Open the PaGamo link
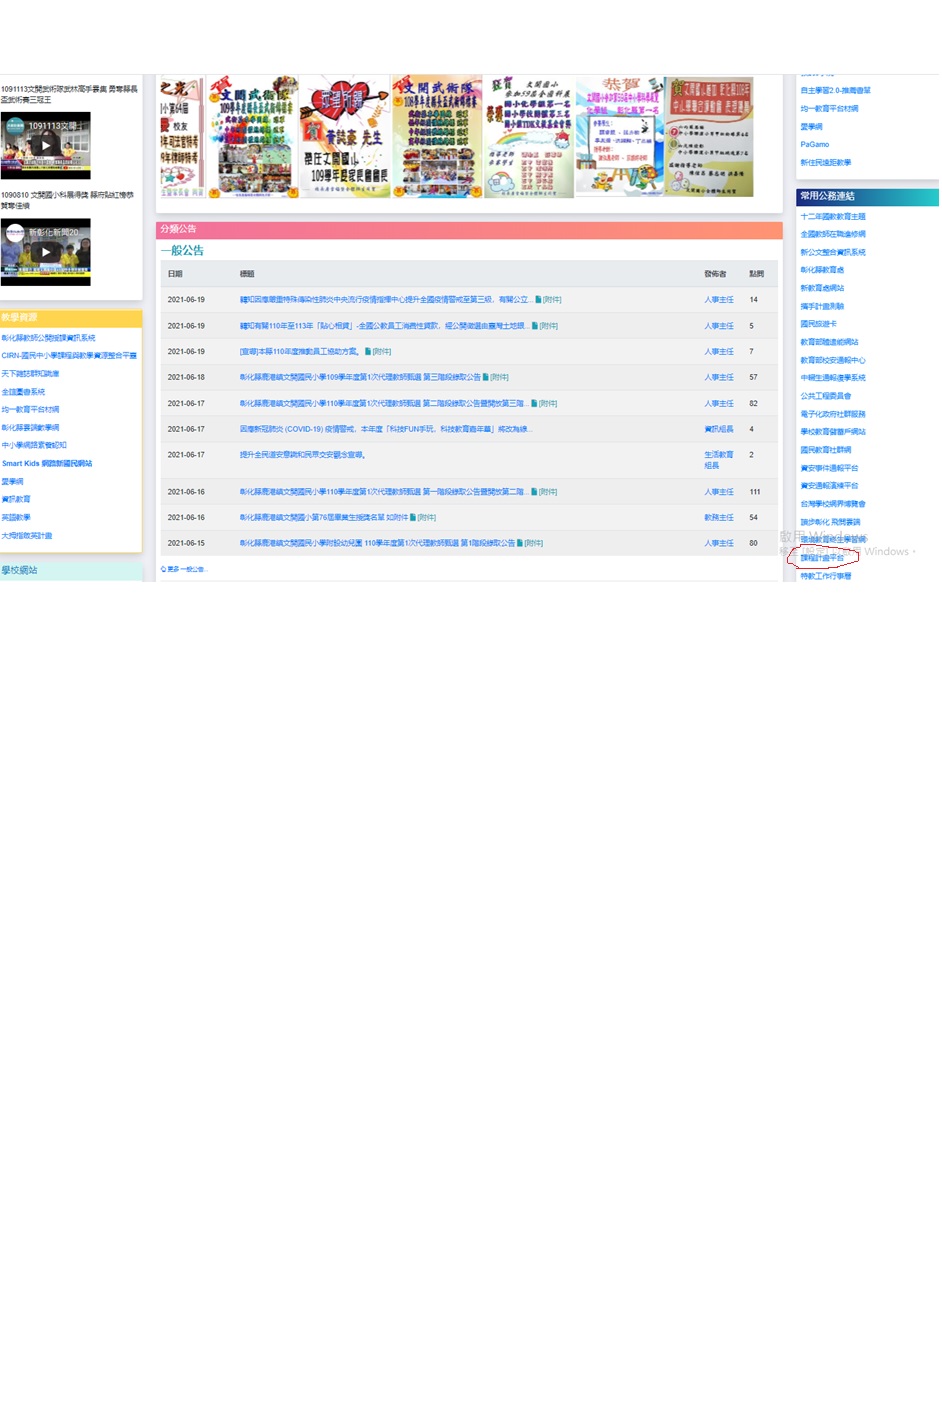This screenshot has width=942, height=1404. [815, 145]
